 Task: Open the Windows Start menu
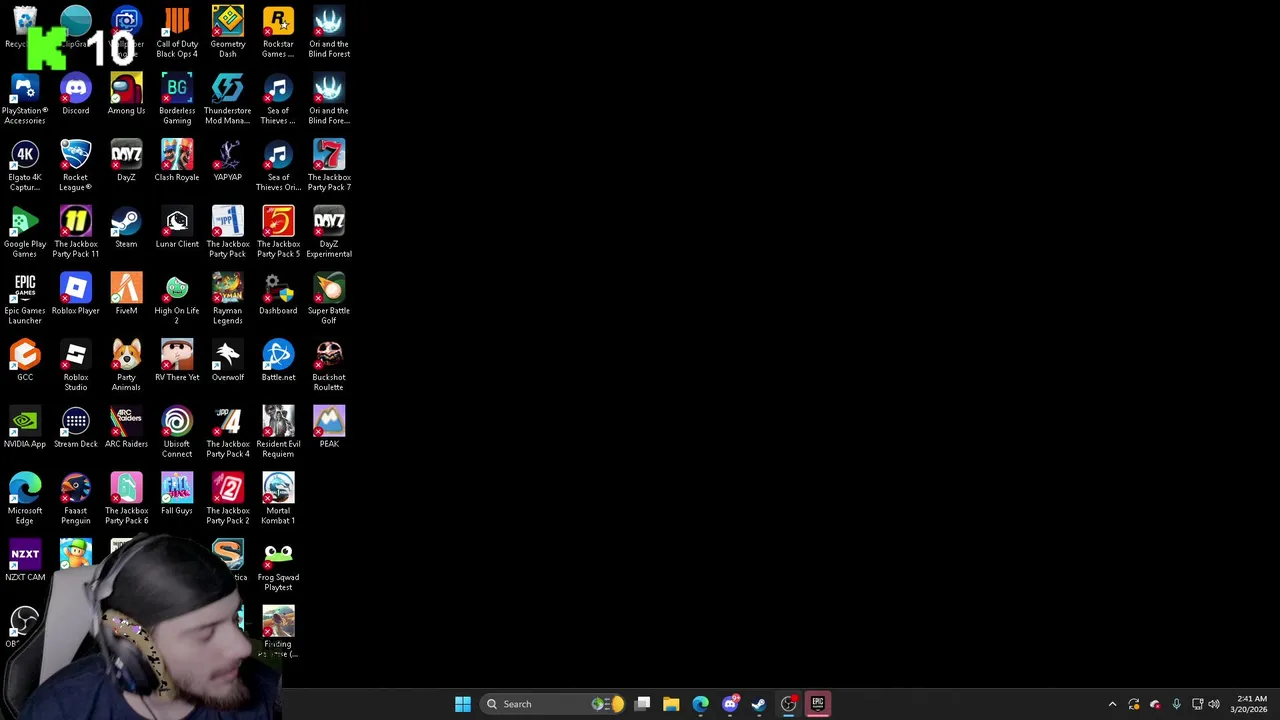(x=463, y=704)
